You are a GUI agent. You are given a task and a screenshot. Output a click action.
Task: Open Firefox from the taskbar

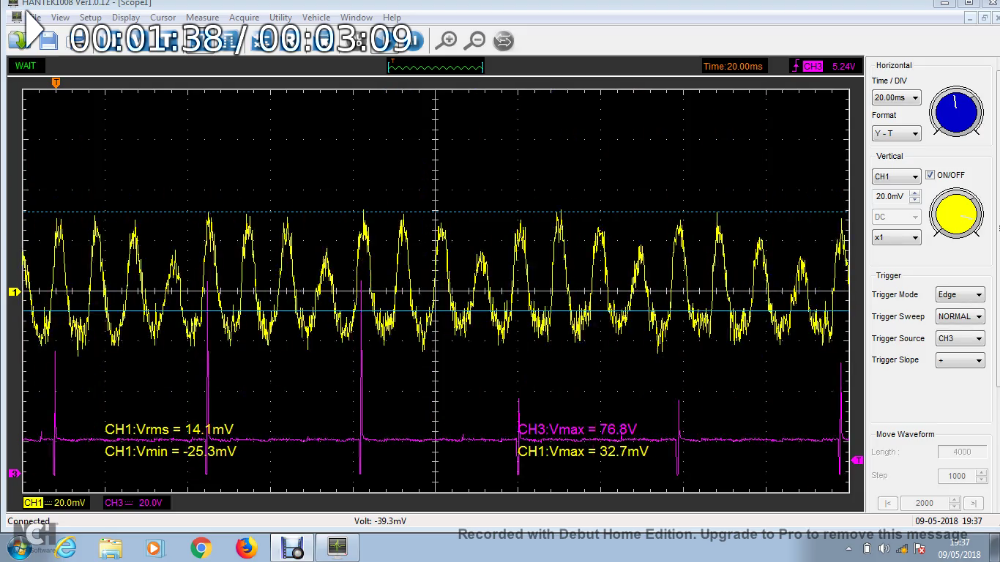point(246,548)
